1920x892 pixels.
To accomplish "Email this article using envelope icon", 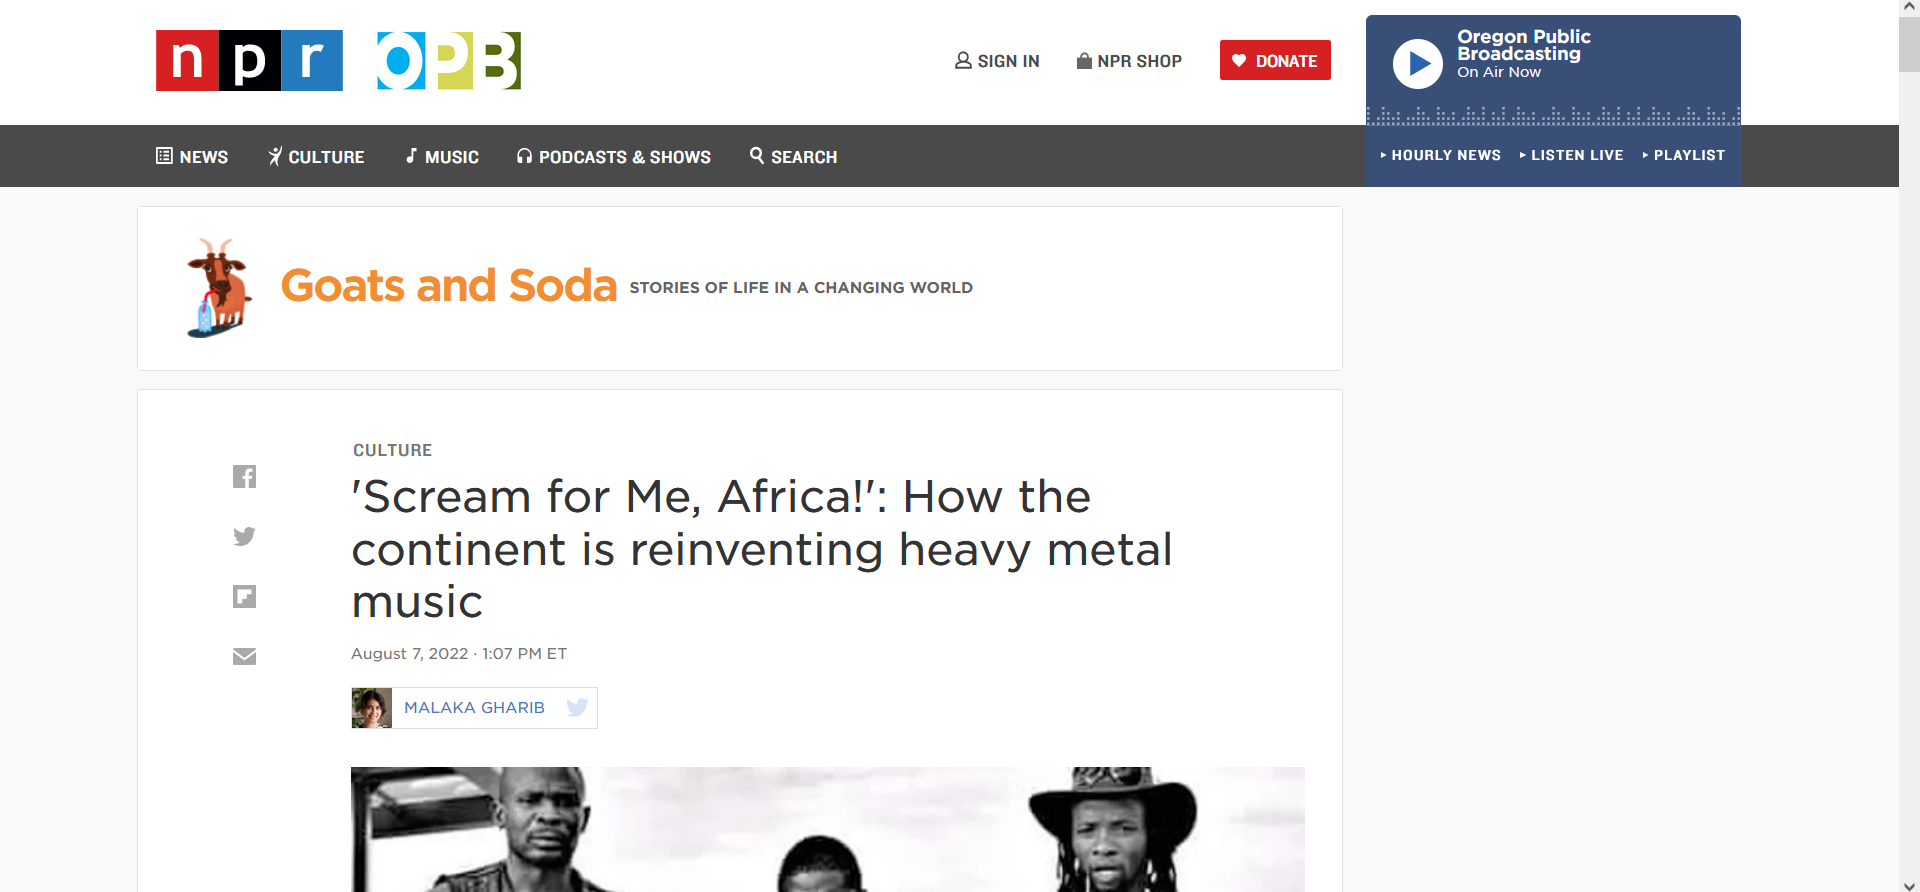I will pos(244,657).
